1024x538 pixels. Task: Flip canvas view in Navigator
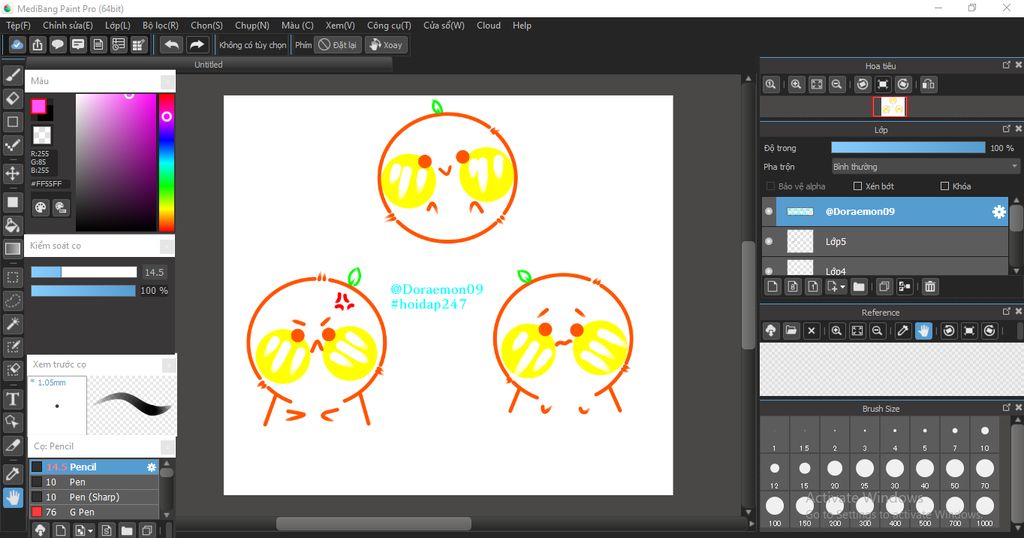[928, 84]
